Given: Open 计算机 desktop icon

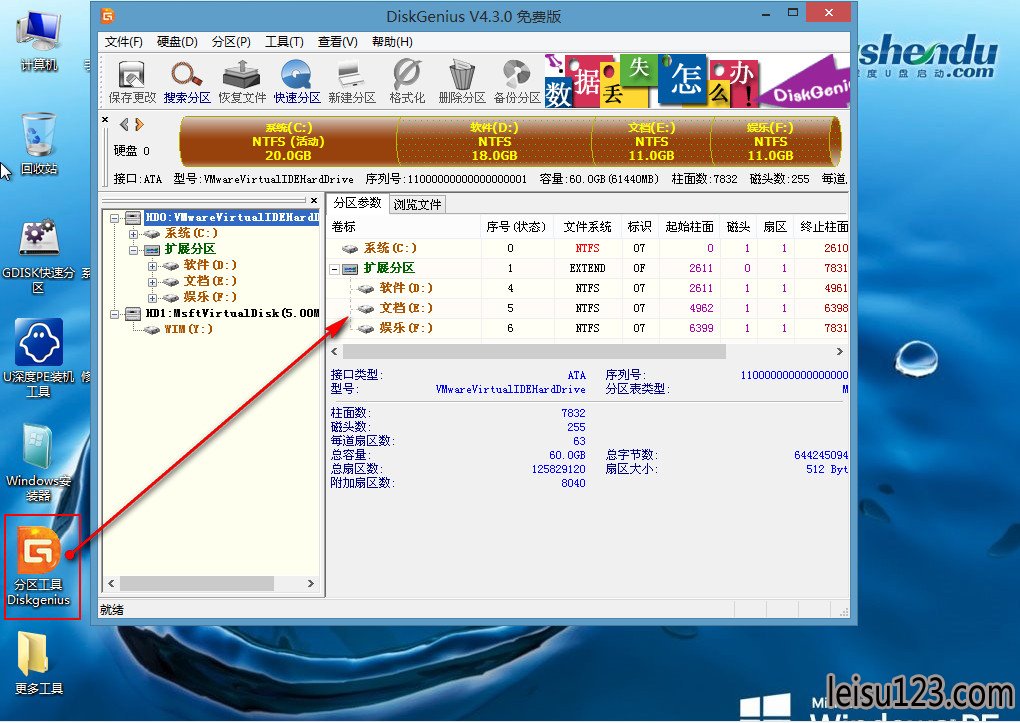Looking at the screenshot, I should pos(38,40).
